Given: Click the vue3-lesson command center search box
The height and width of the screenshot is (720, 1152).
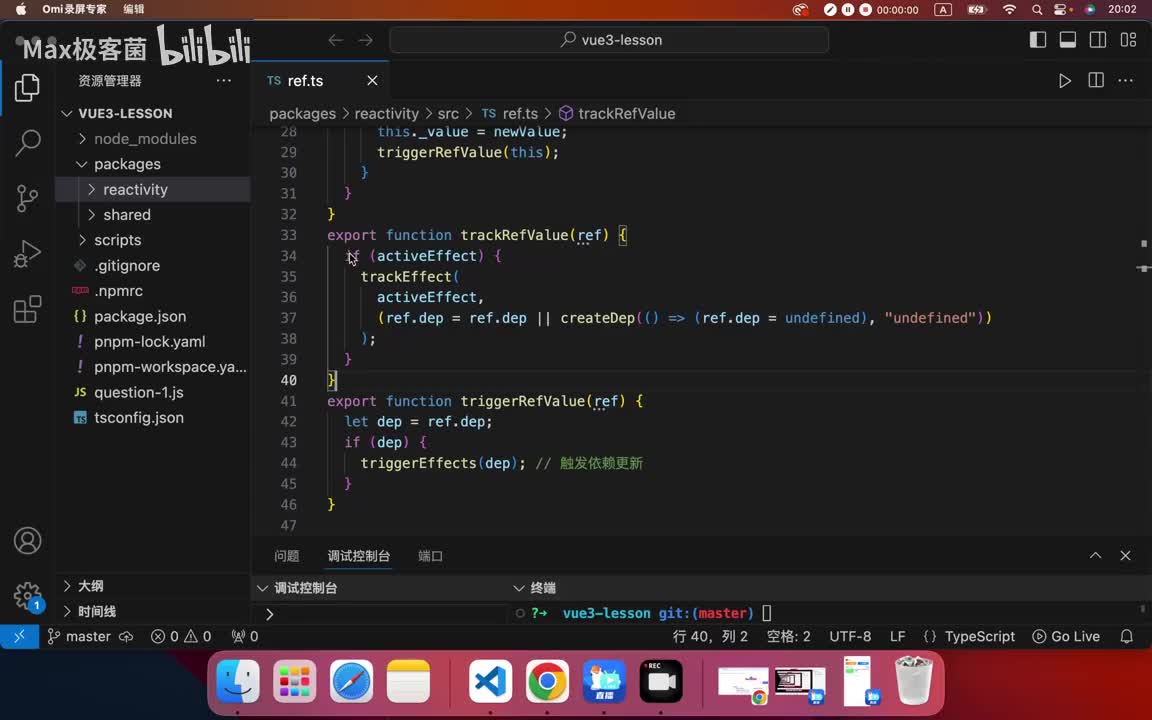Looking at the screenshot, I should coord(609,40).
